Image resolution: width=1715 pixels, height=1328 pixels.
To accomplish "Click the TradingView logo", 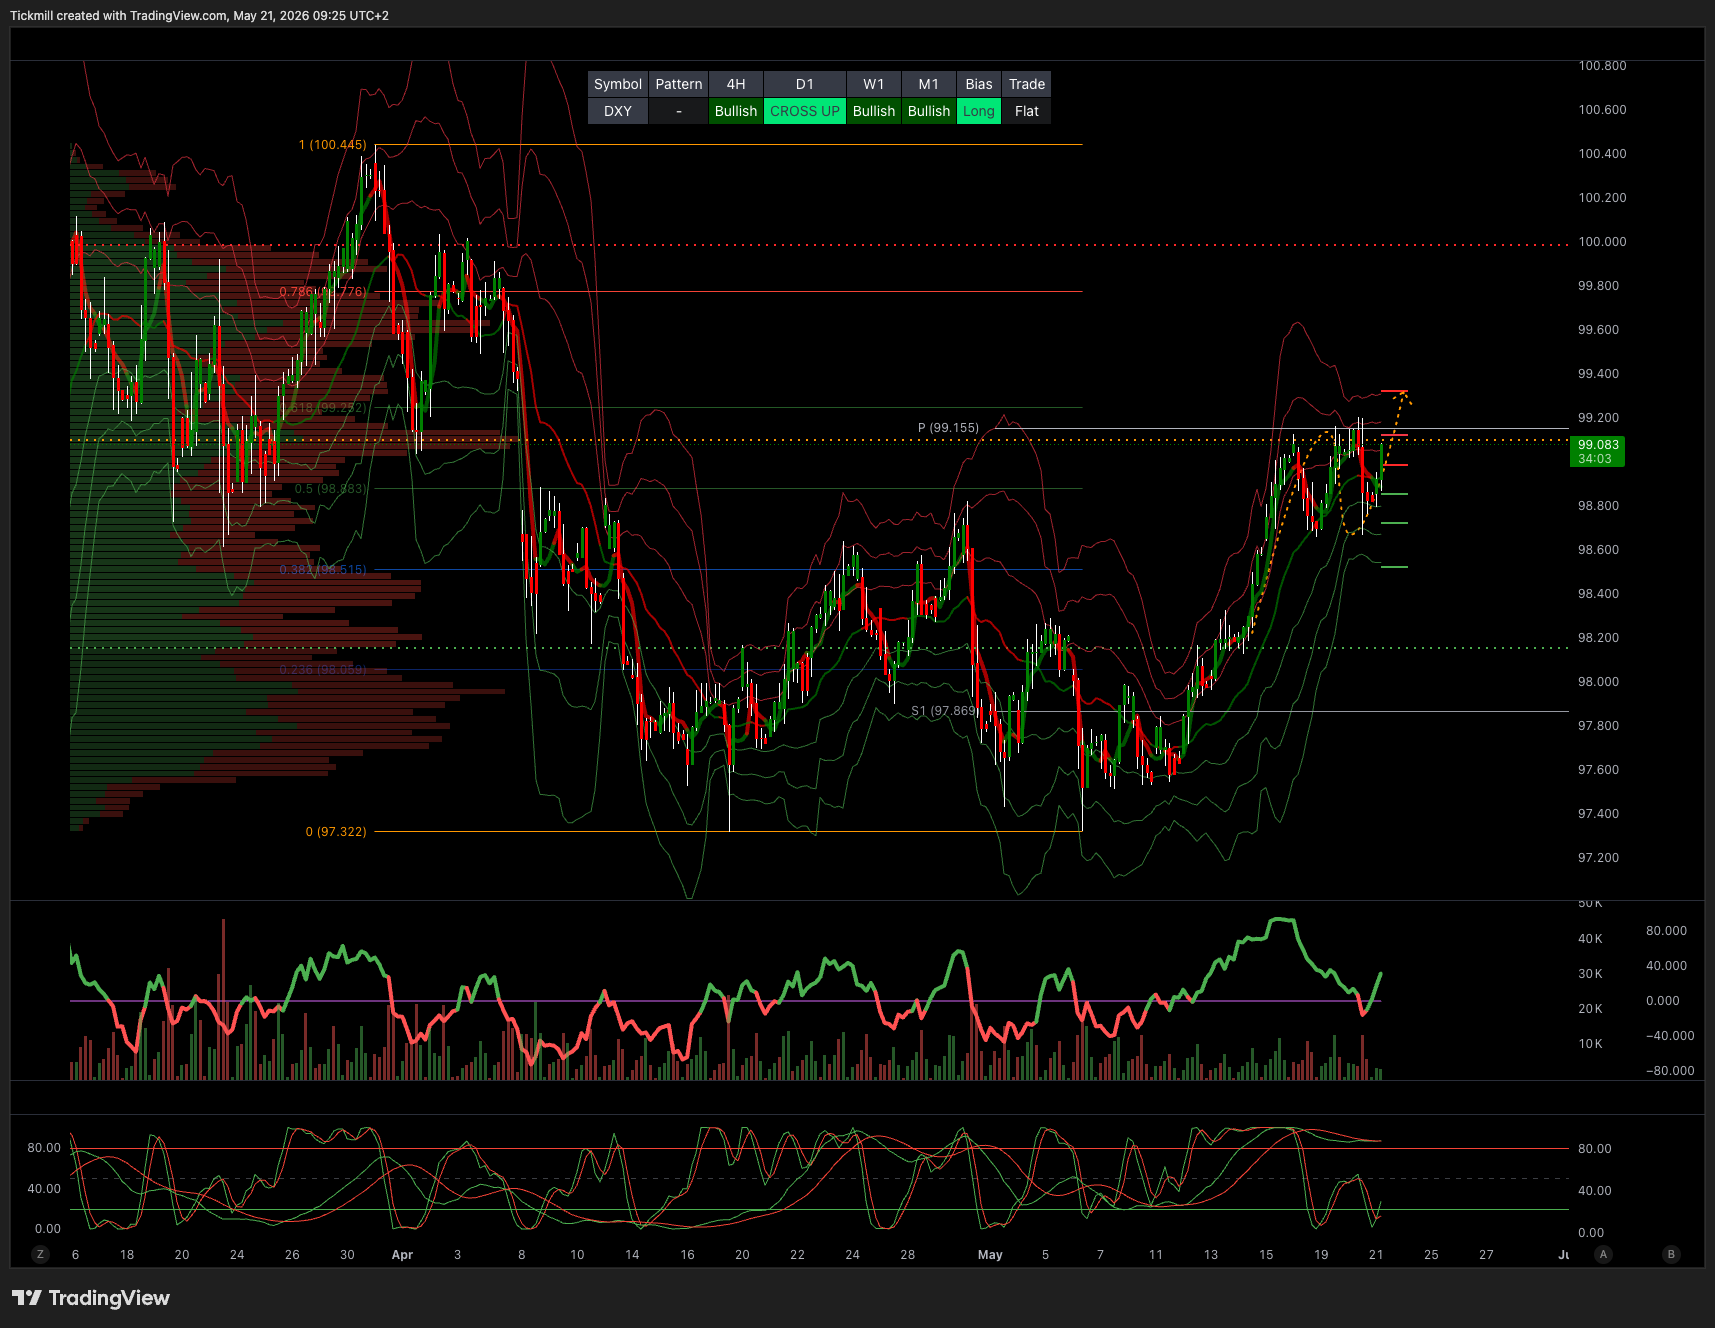I will coord(91,1298).
